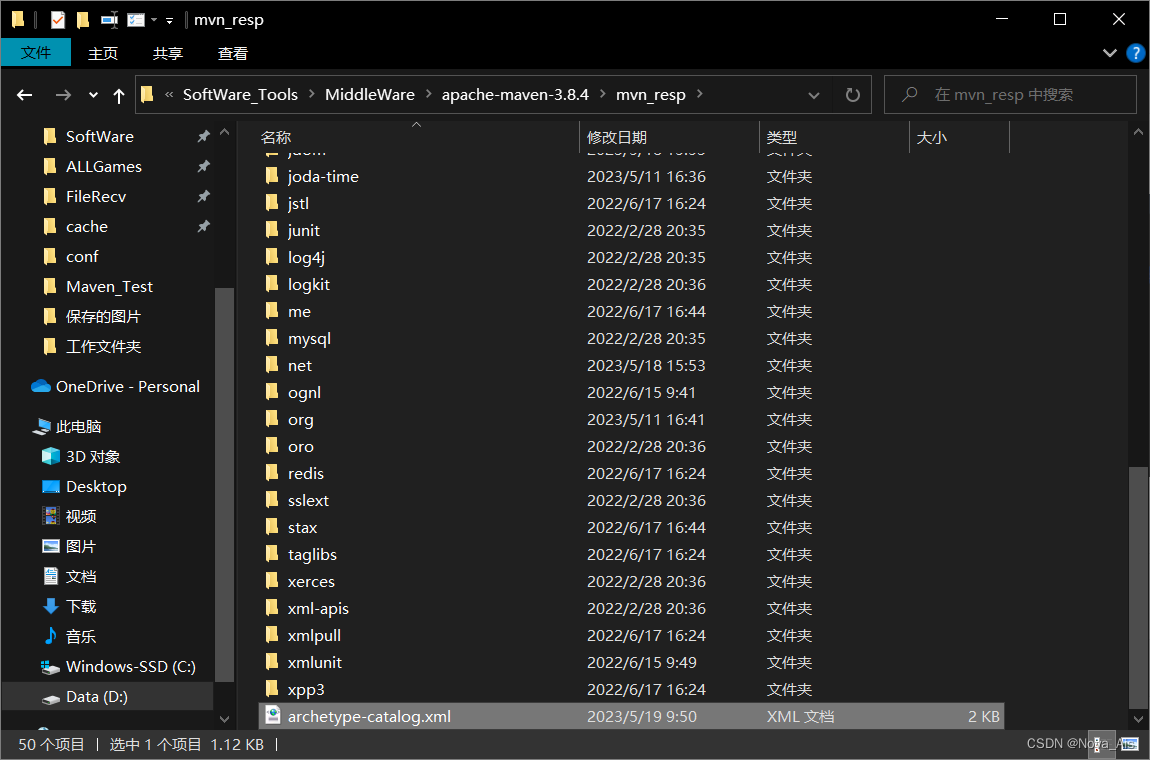This screenshot has width=1150, height=760.
Task: Select cache in the navigation pane
Action: click(x=87, y=227)
